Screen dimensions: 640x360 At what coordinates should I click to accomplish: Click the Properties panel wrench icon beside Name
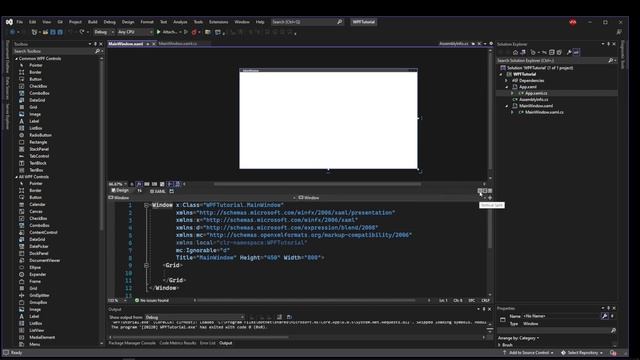pos(604,316)
